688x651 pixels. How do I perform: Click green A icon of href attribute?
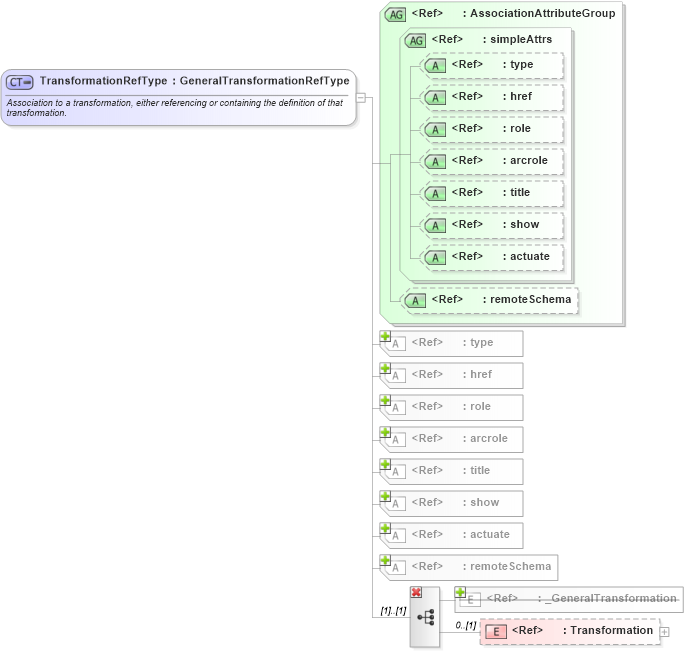tap(435, 97)
